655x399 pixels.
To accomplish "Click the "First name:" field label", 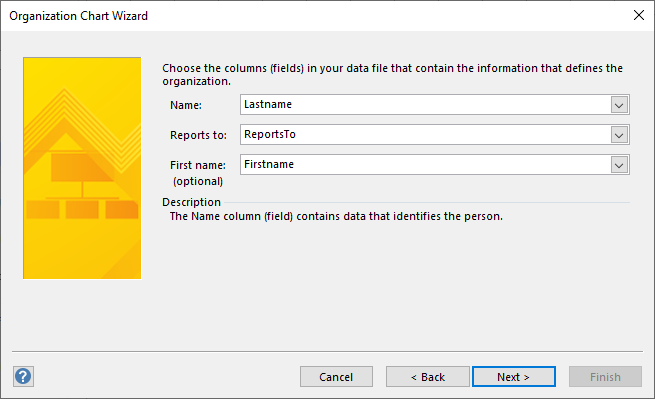I will click(198, 165).
